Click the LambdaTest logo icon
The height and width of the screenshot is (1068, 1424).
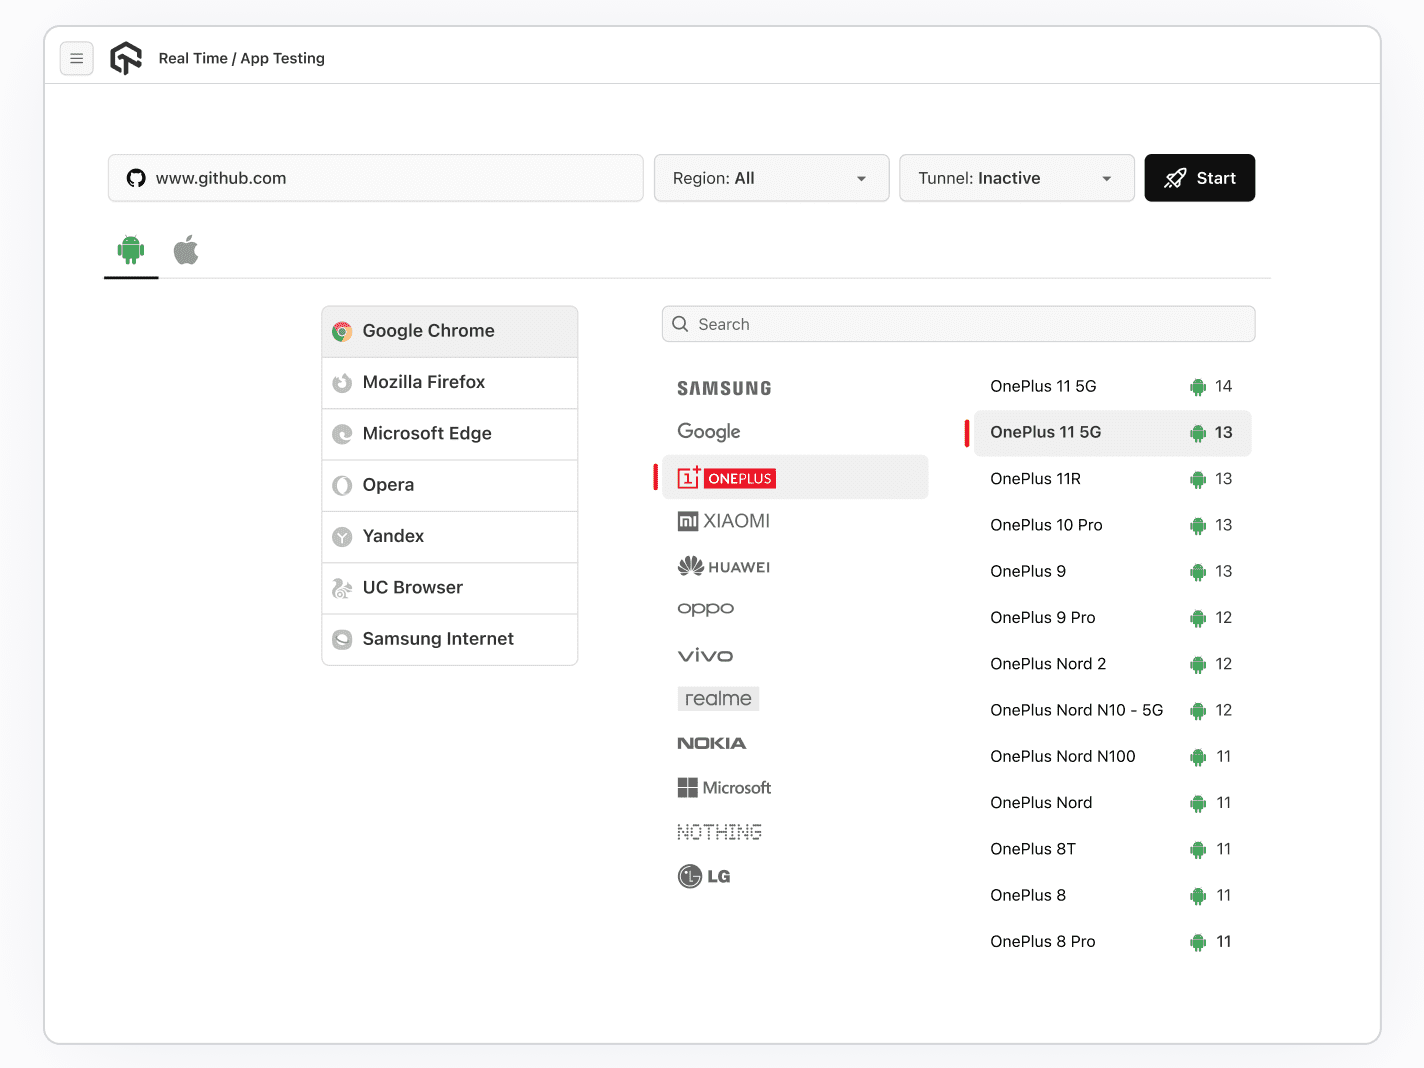[126, 59]
